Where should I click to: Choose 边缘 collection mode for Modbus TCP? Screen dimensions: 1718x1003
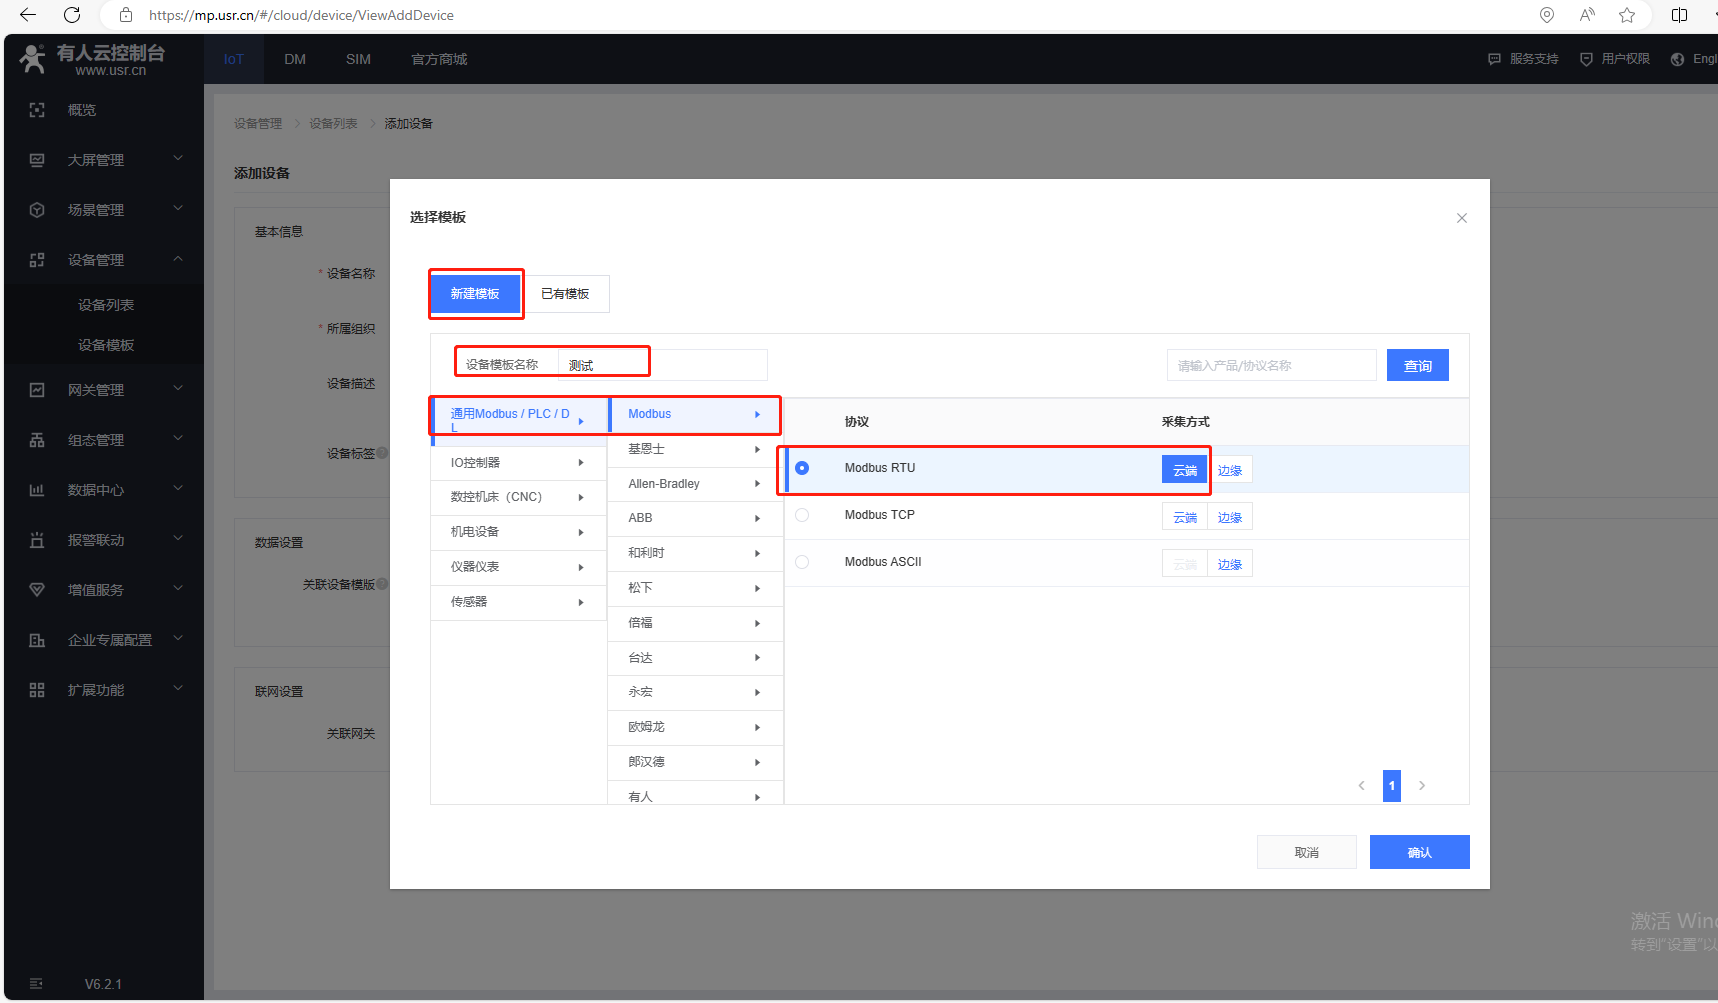pos(1230,518)
